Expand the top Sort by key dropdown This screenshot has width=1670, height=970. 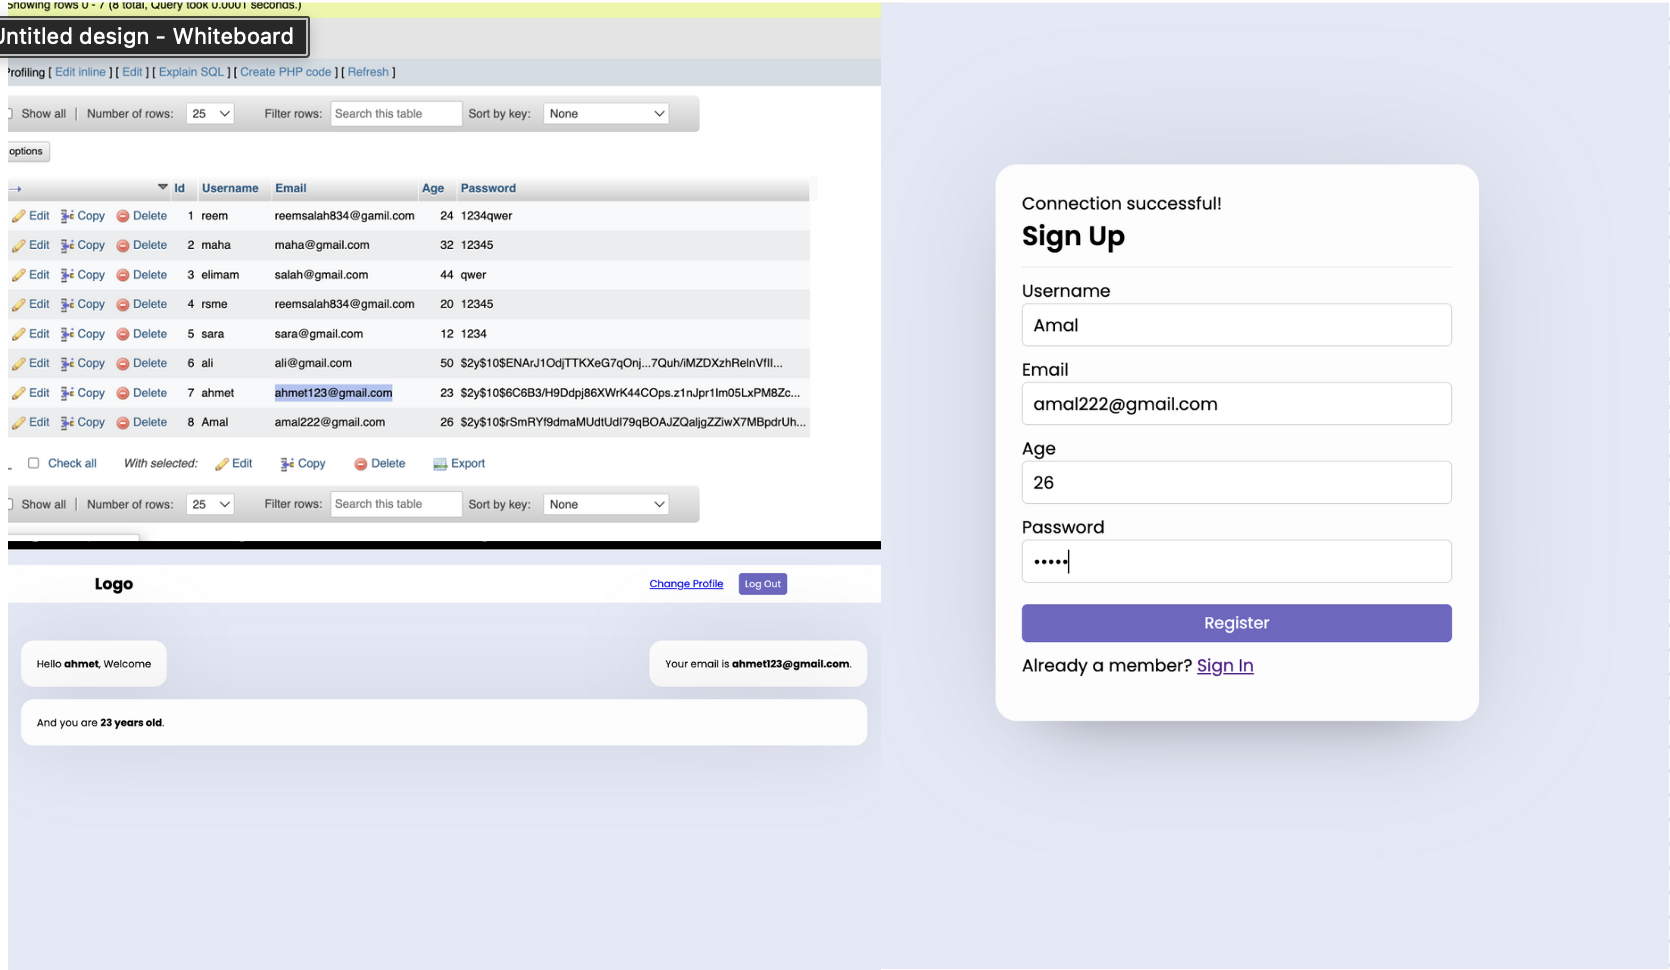(x=606, y=114)
